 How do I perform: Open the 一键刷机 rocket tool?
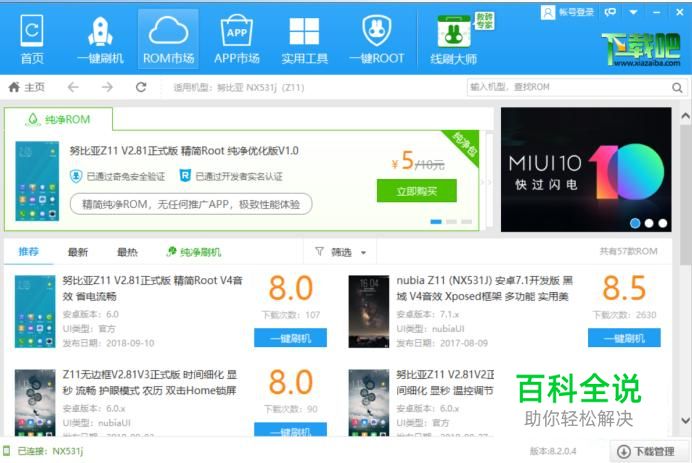[100, 40]
